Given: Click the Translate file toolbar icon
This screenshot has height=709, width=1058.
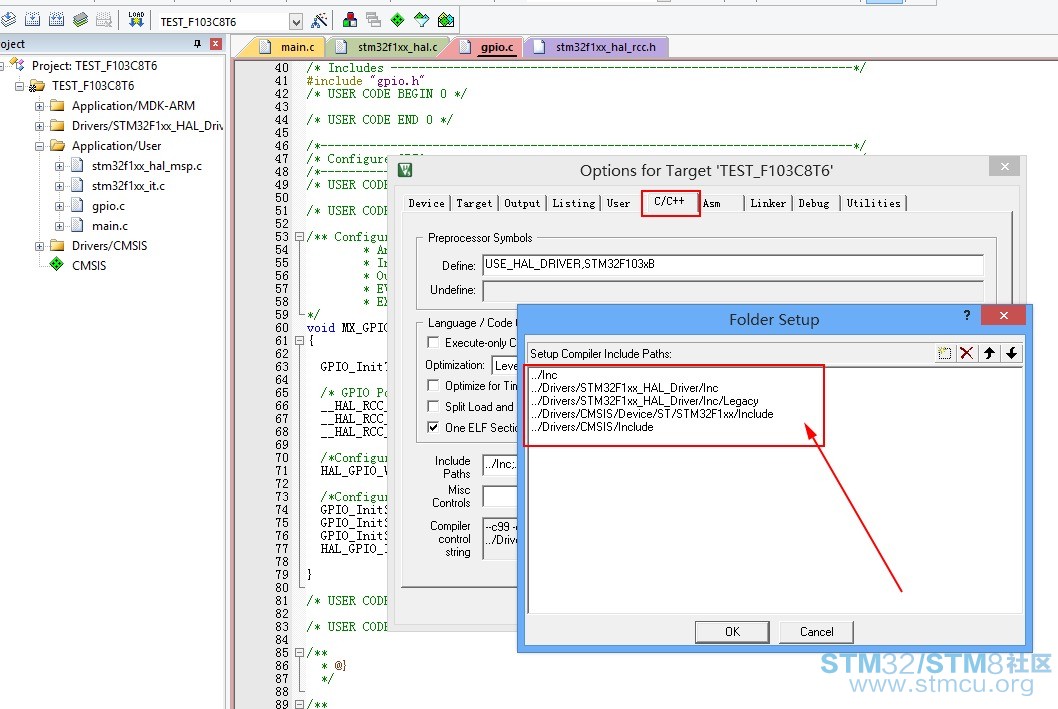Looking at the screenshot, I should pos(8,20).
